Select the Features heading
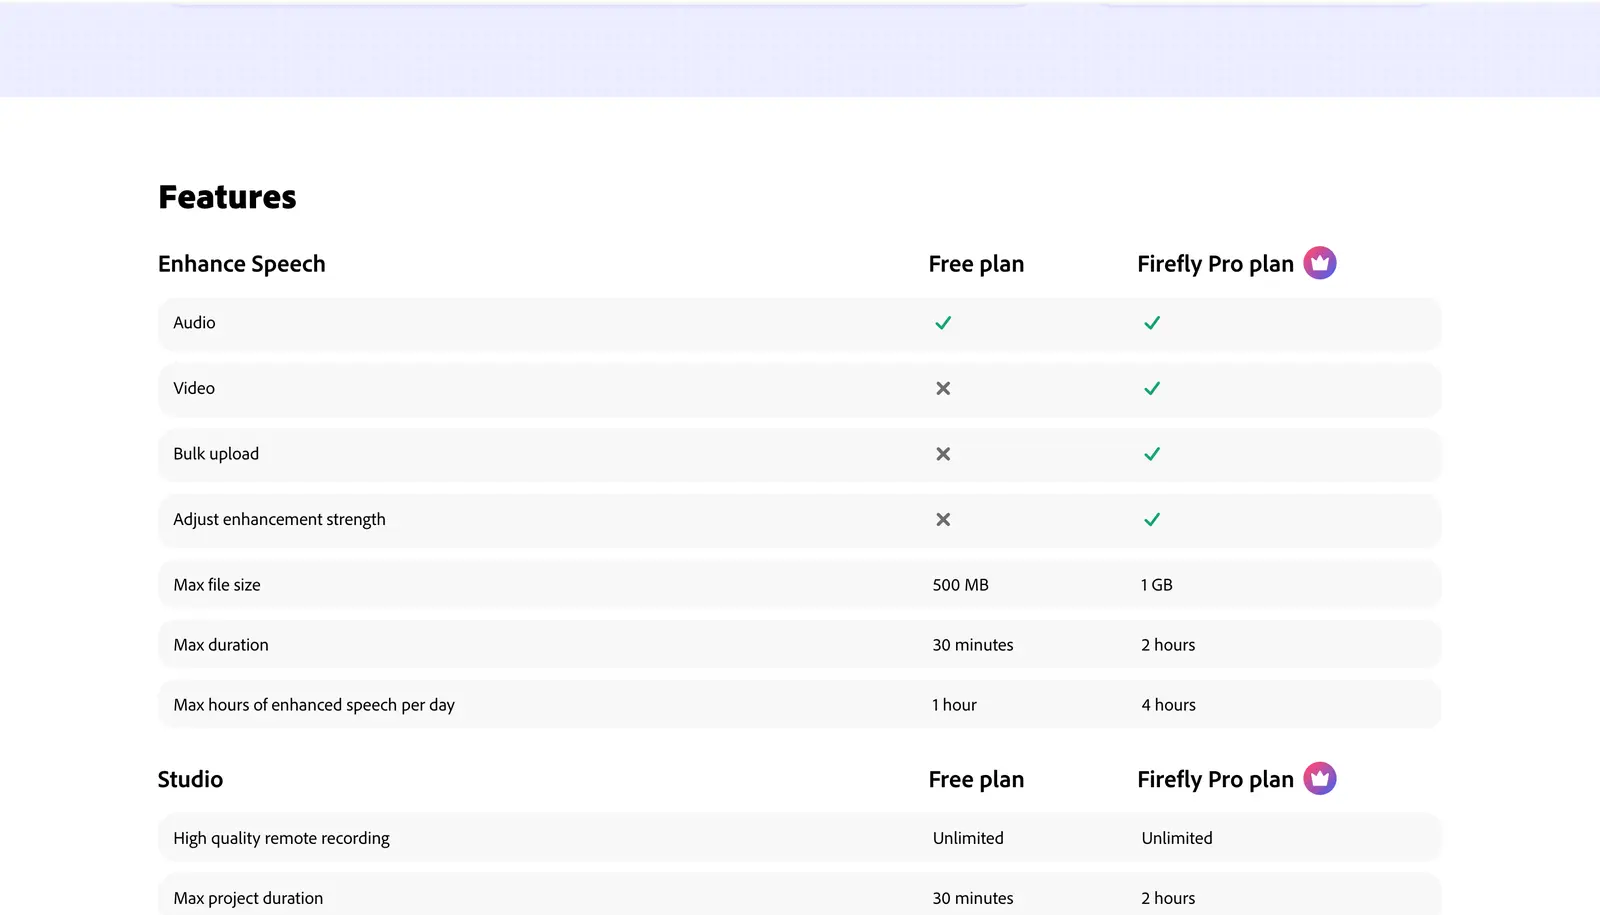The height and width of the screenshot is (915, 1600). click(227, 197)
